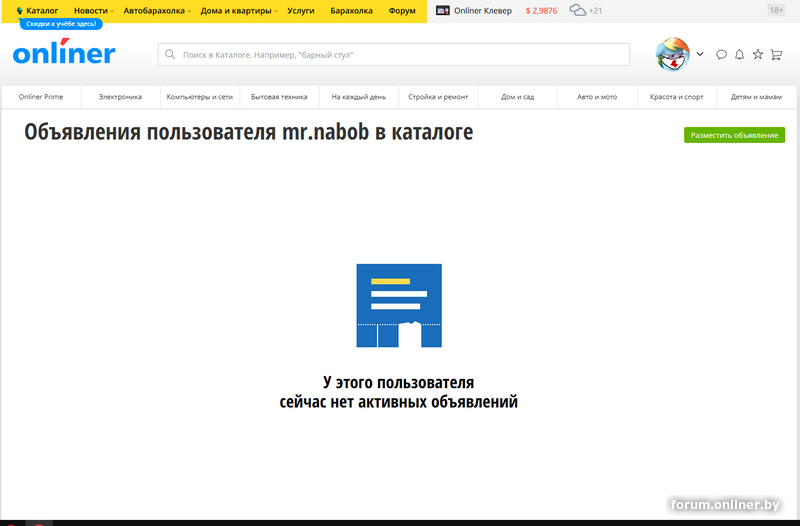Open the shopping cart icon
This screenshot has height=526, width=800.
[x=776, y=54]
